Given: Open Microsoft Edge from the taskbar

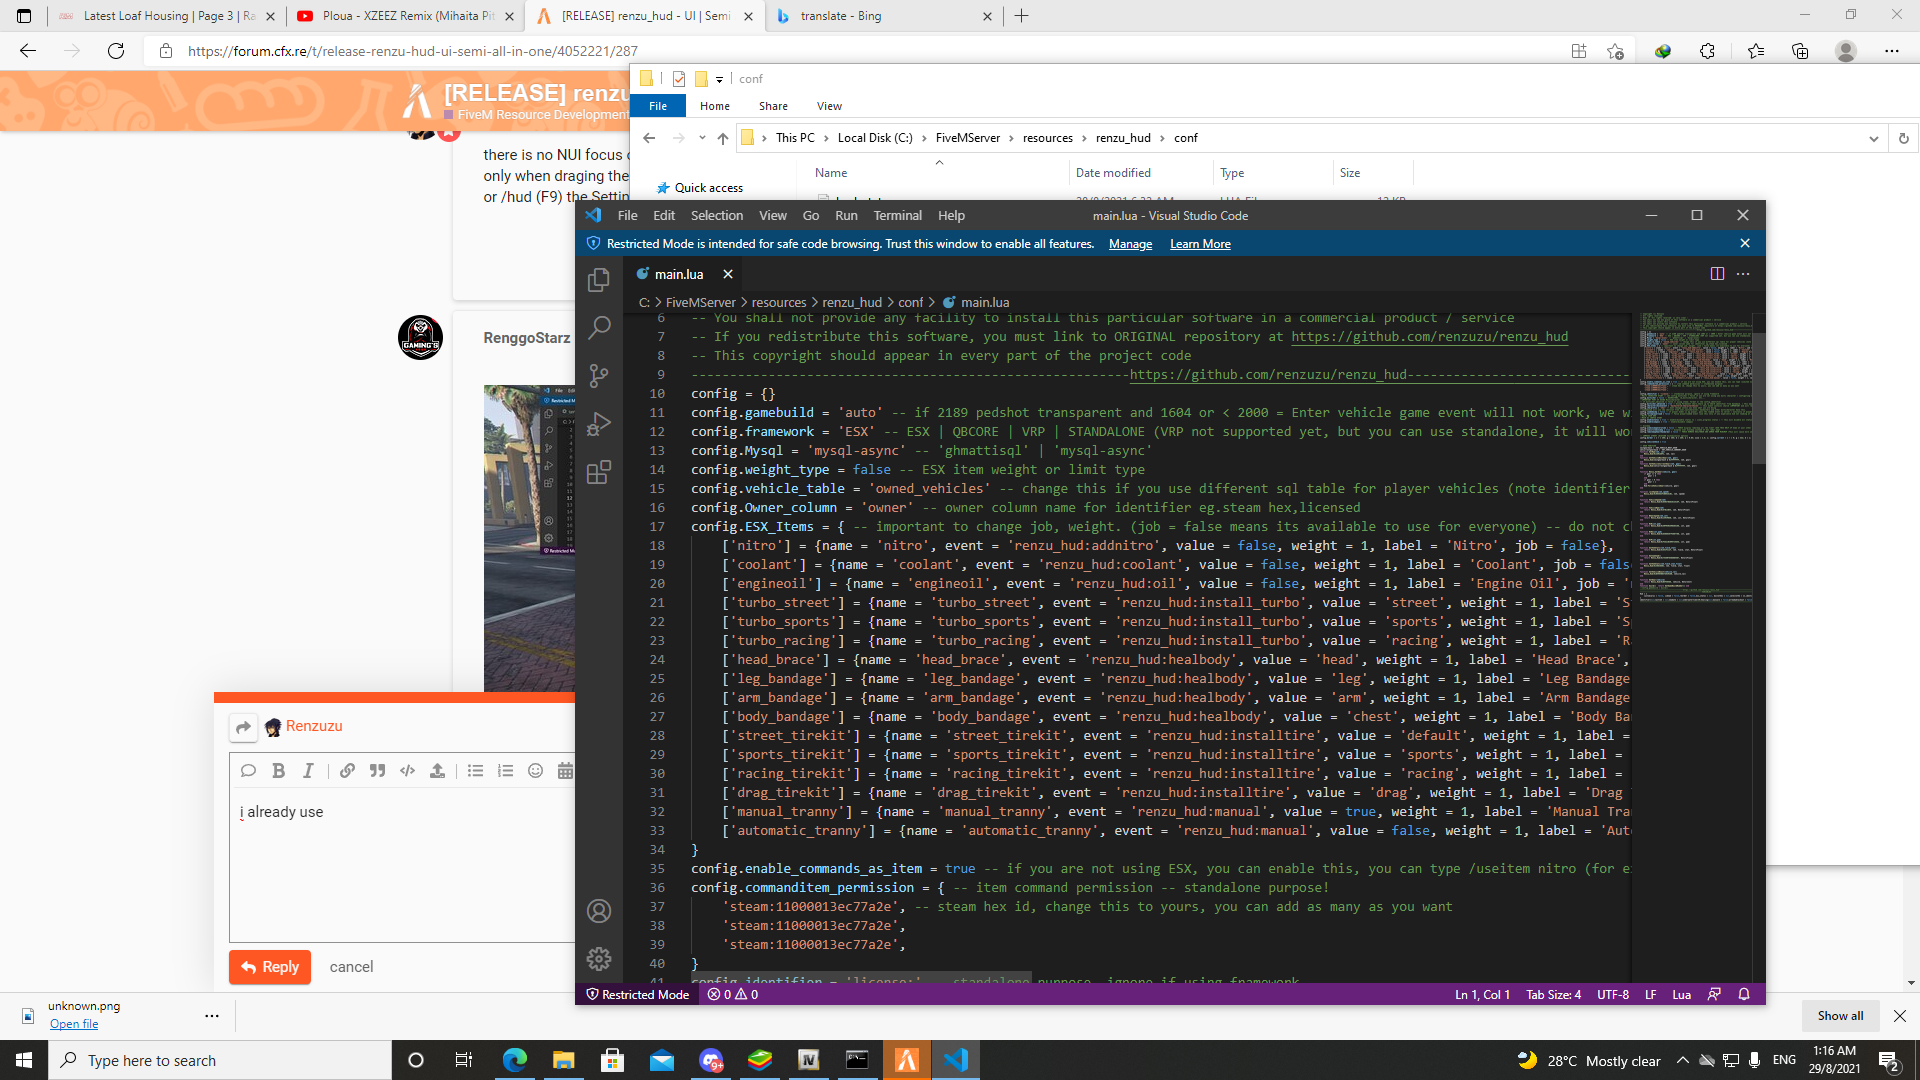Looking at the screenshot, I should 514,1060.
